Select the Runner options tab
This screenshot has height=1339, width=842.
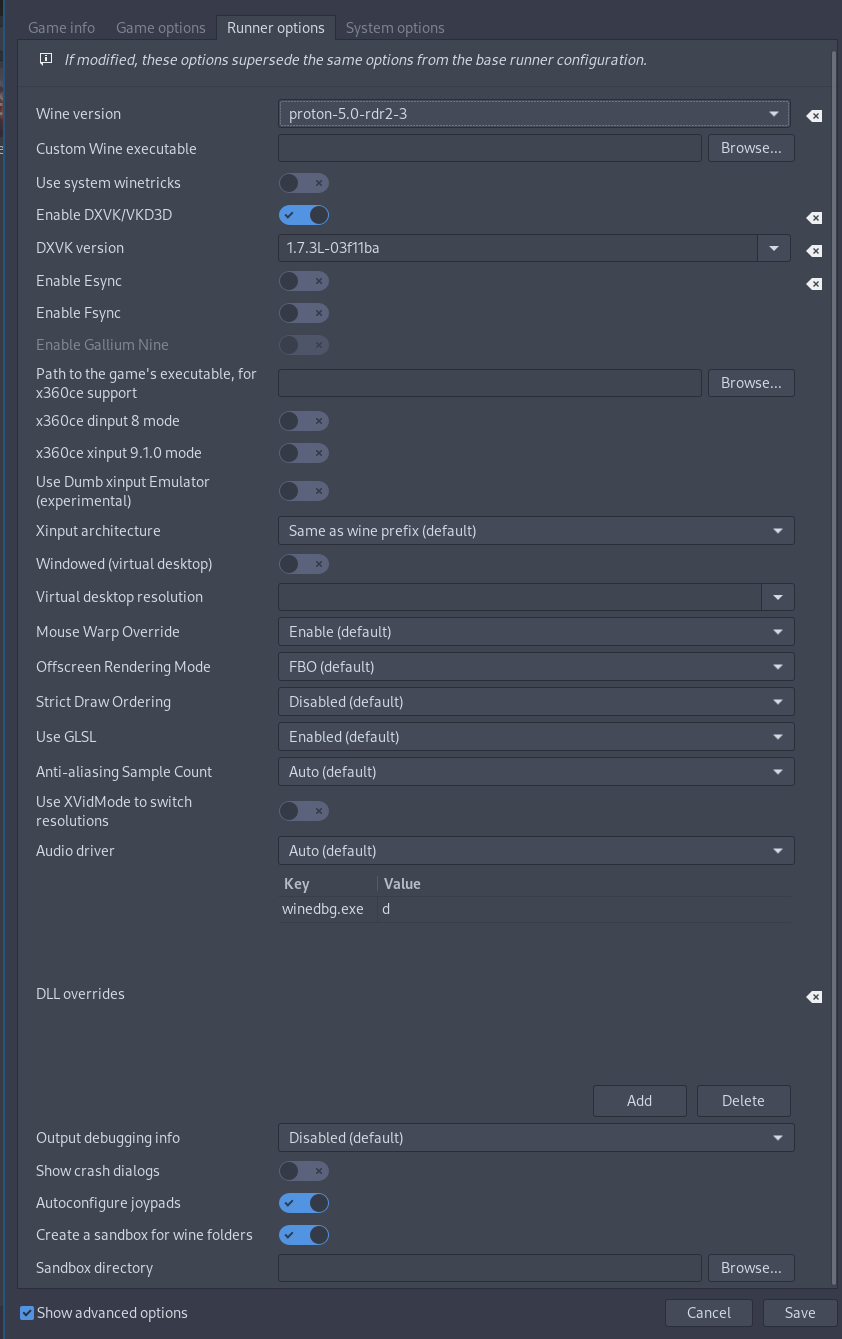pos(276,27)
